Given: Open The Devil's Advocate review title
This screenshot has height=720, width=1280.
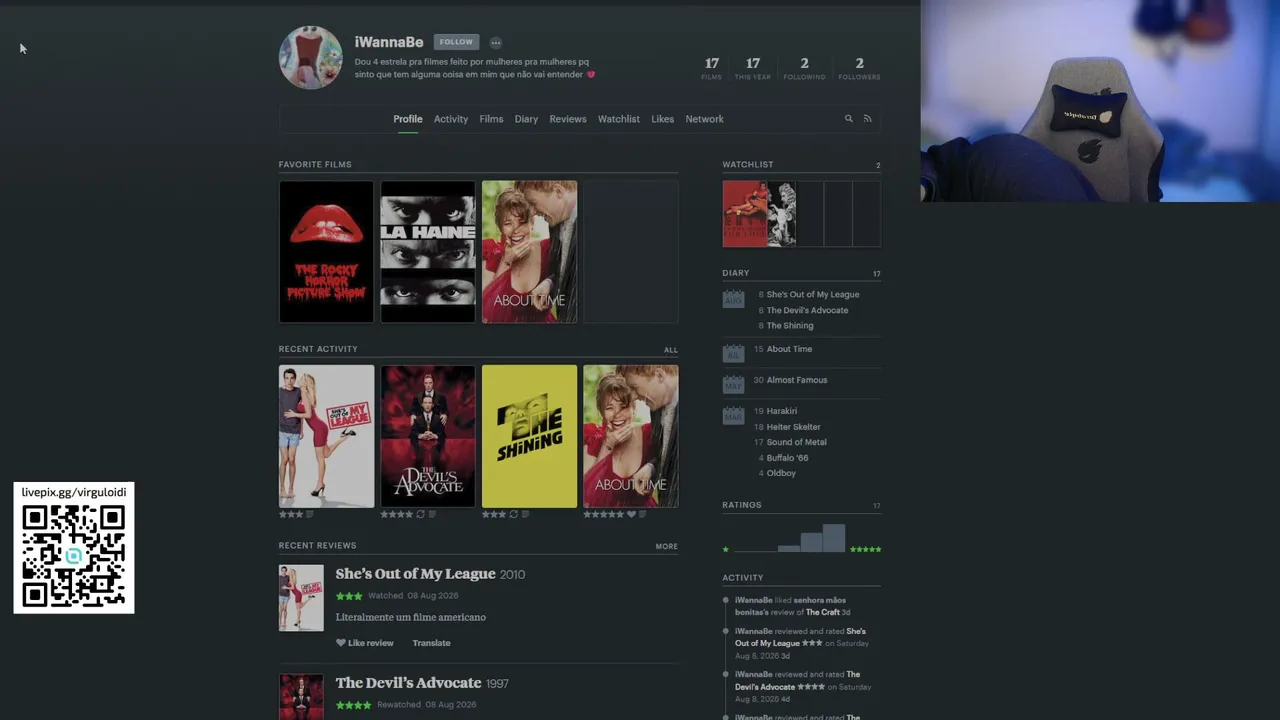Looking at the screenshot, I should tap(409, 683).
